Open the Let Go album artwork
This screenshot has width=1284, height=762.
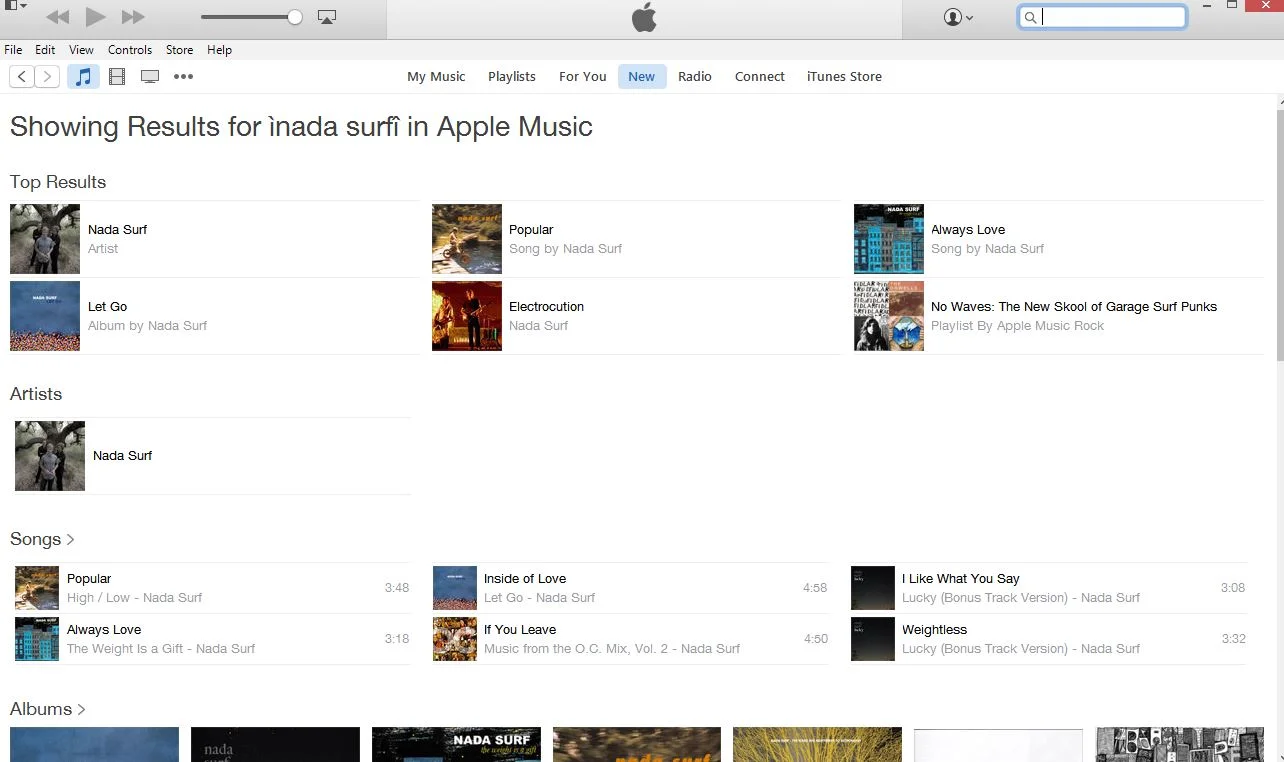click(x=45, y=316)
